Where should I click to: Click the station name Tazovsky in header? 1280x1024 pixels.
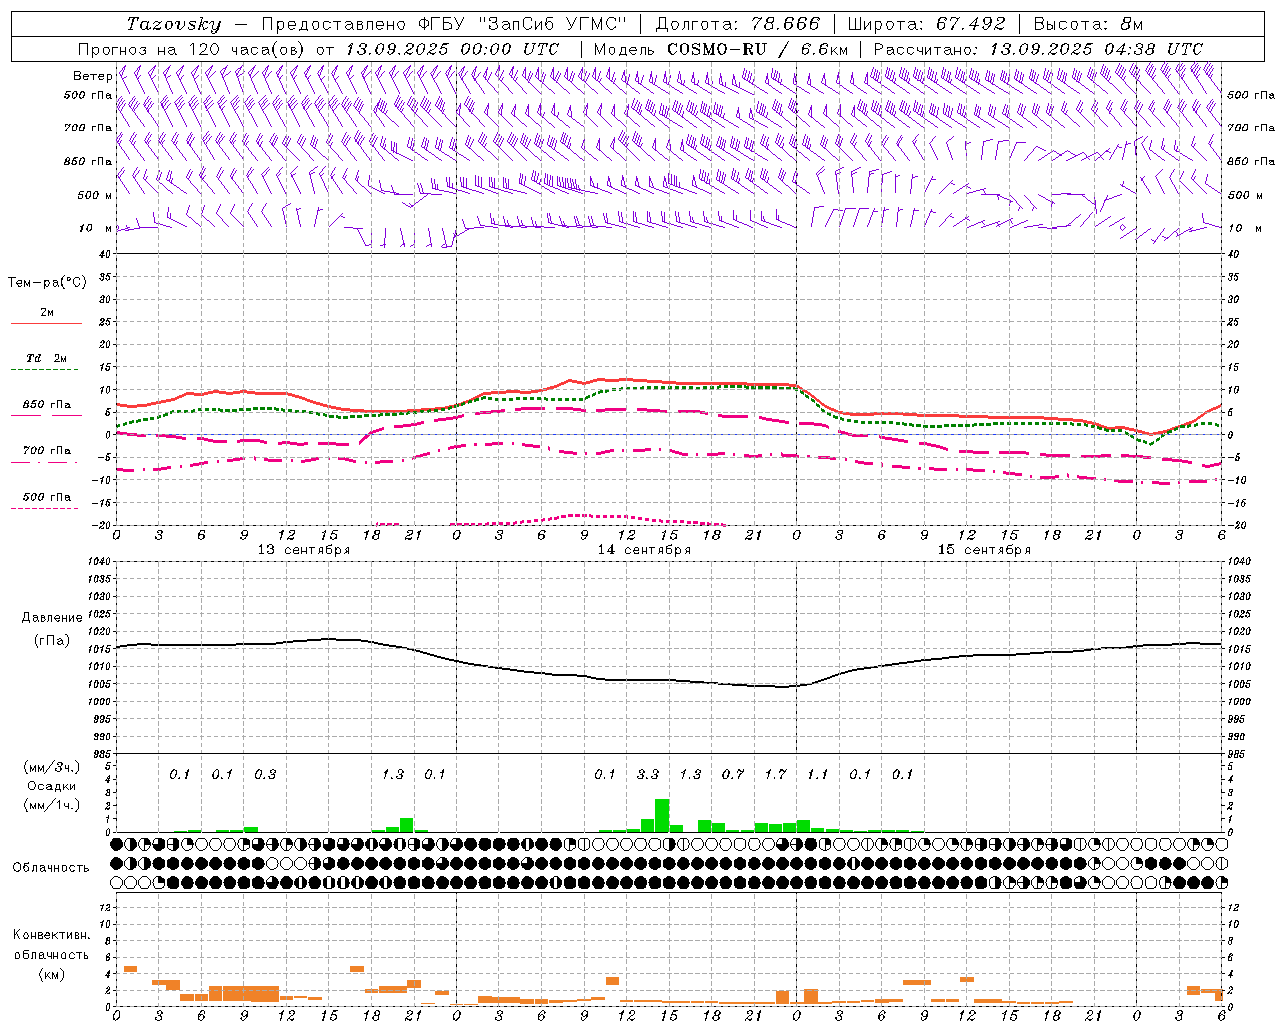pyautogui.click(x=173, y=24)
